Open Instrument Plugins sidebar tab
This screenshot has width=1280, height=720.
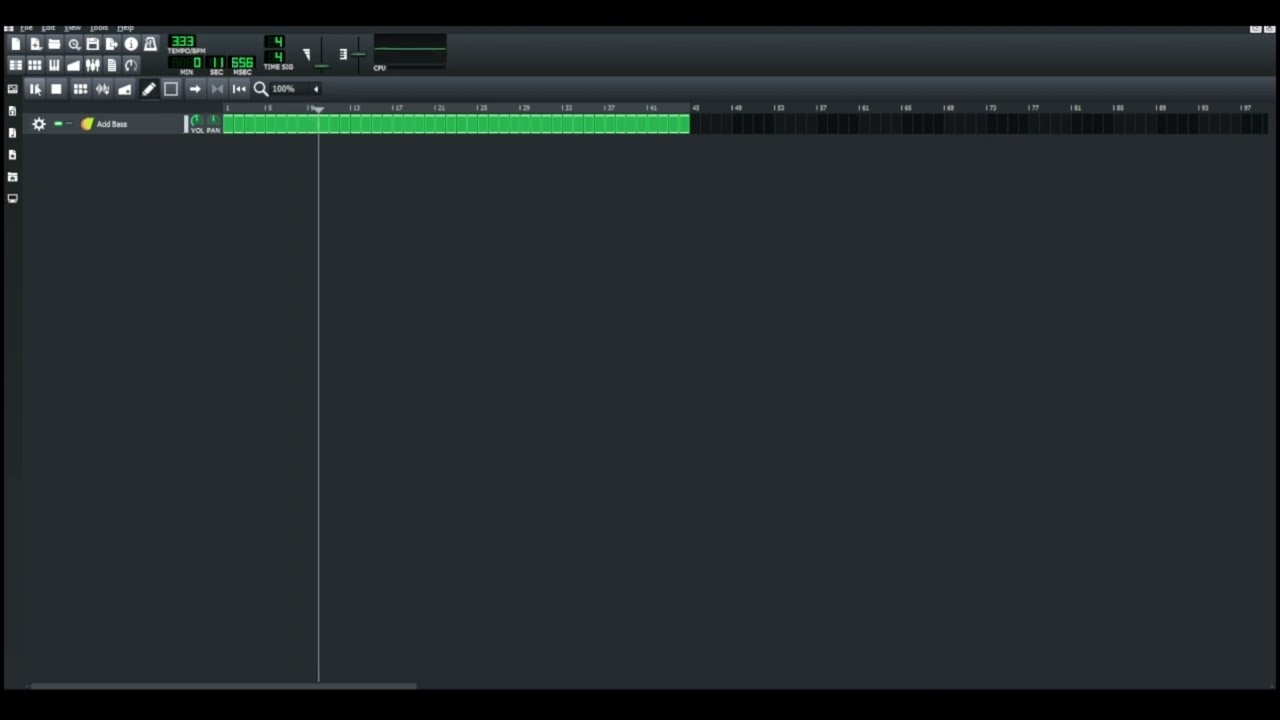pos(12,89)
